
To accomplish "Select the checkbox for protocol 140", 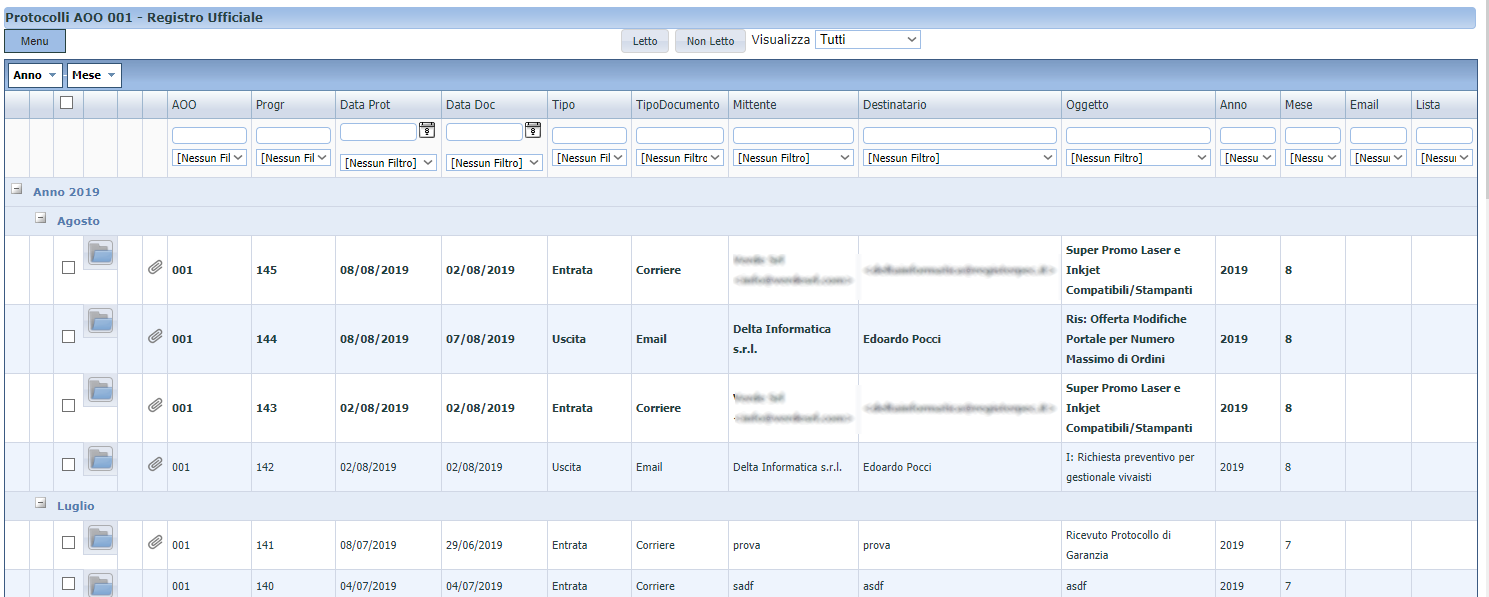I will pyautogui.click(x=68, y=583).
